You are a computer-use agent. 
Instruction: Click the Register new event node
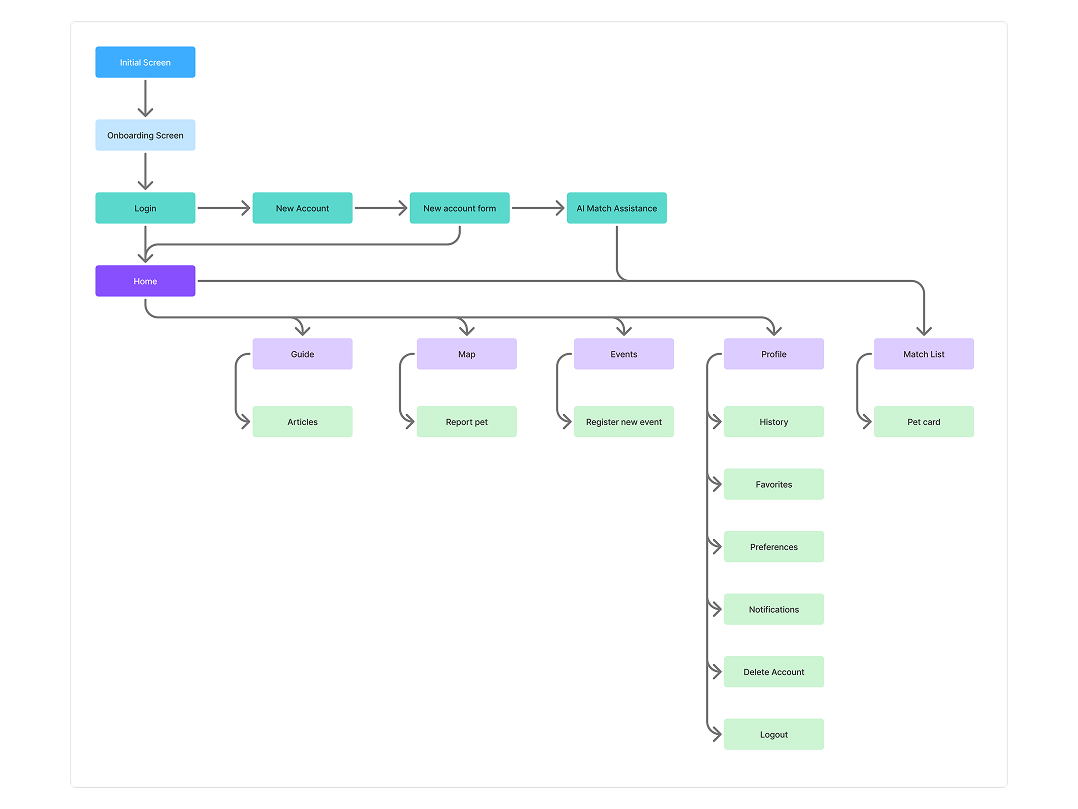(x=623, y=422)
